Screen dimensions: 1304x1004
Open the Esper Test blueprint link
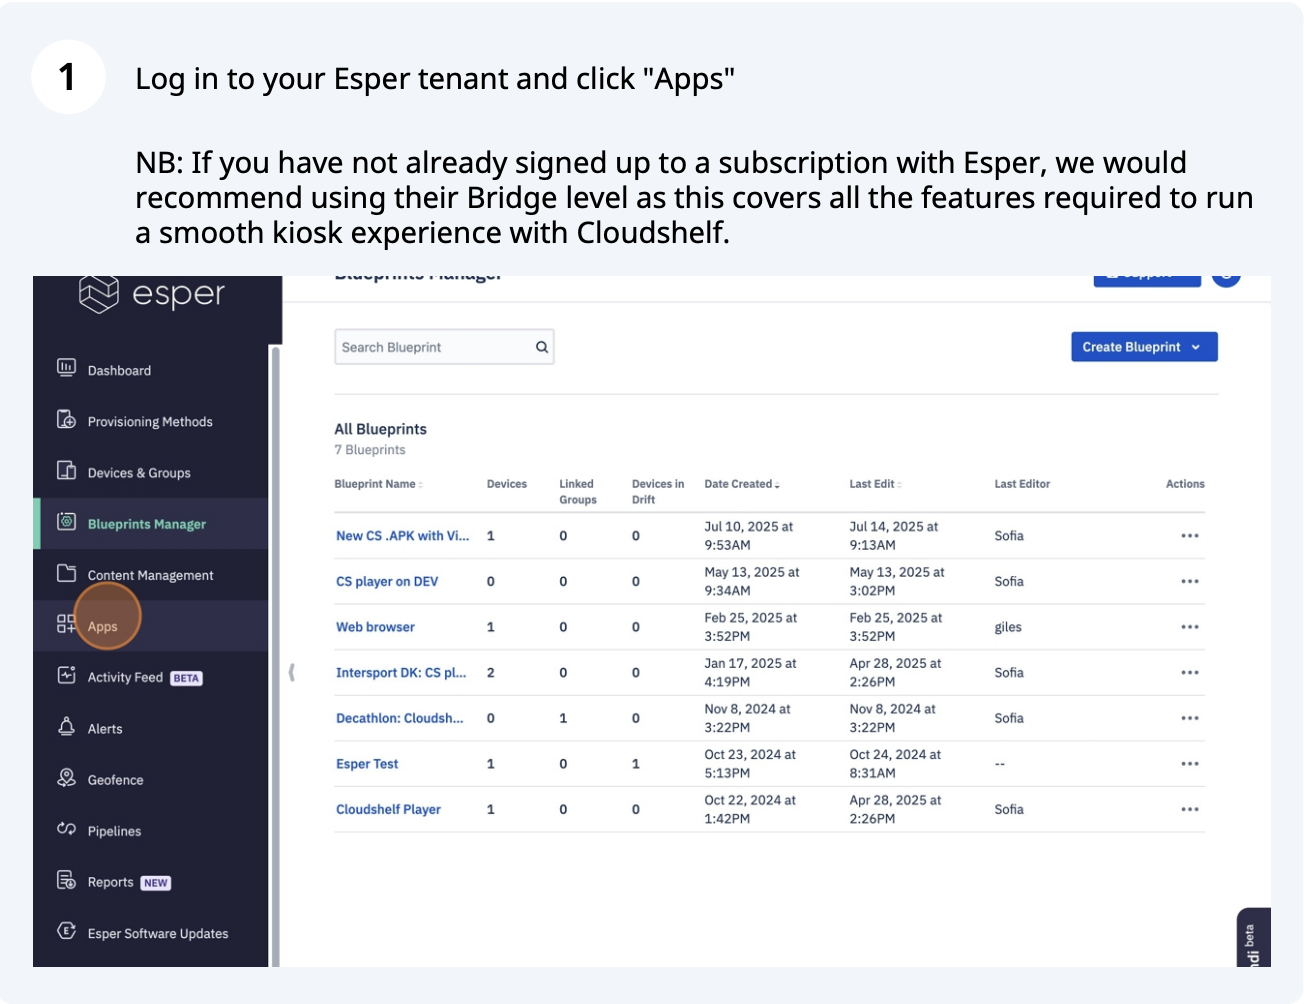[367, 764]
